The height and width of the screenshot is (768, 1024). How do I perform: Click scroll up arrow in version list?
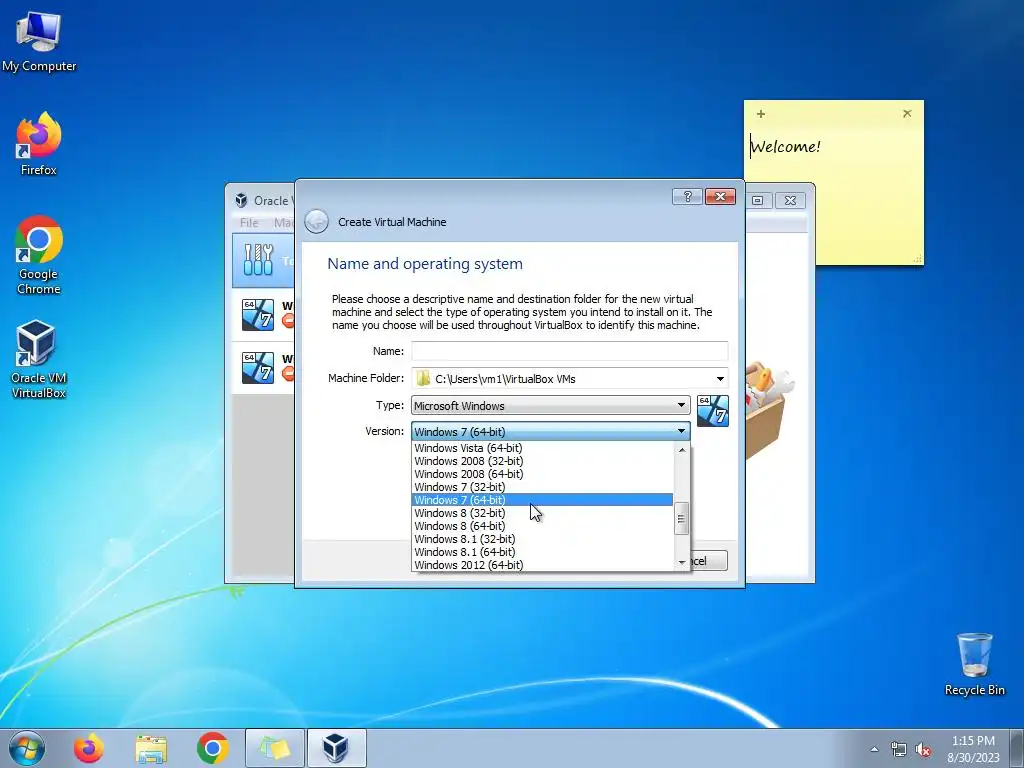682,450
